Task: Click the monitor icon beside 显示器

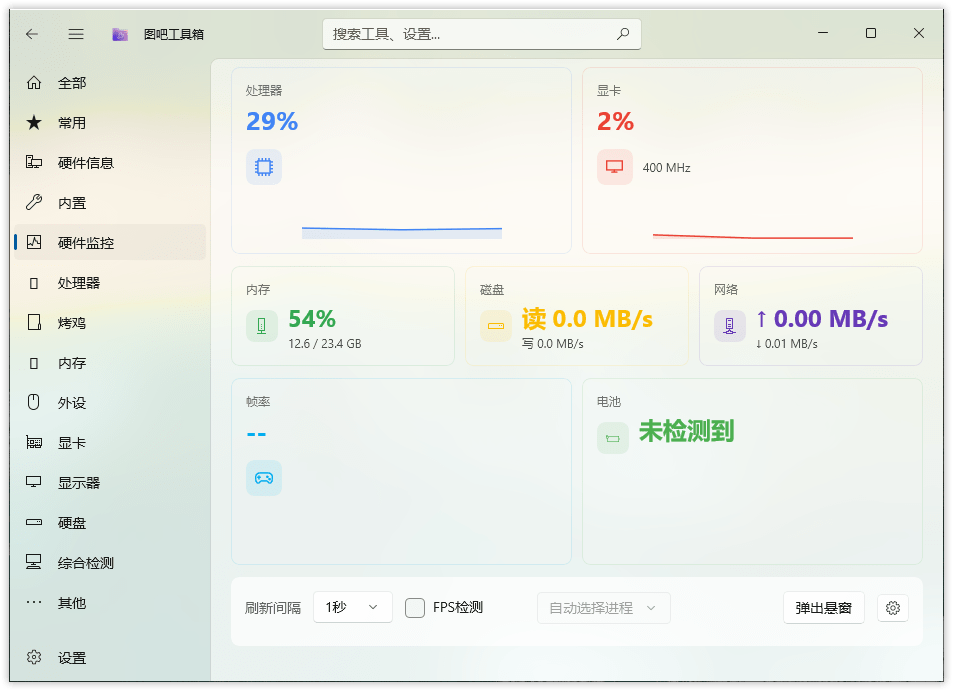Action: click(x=34, y=482)
